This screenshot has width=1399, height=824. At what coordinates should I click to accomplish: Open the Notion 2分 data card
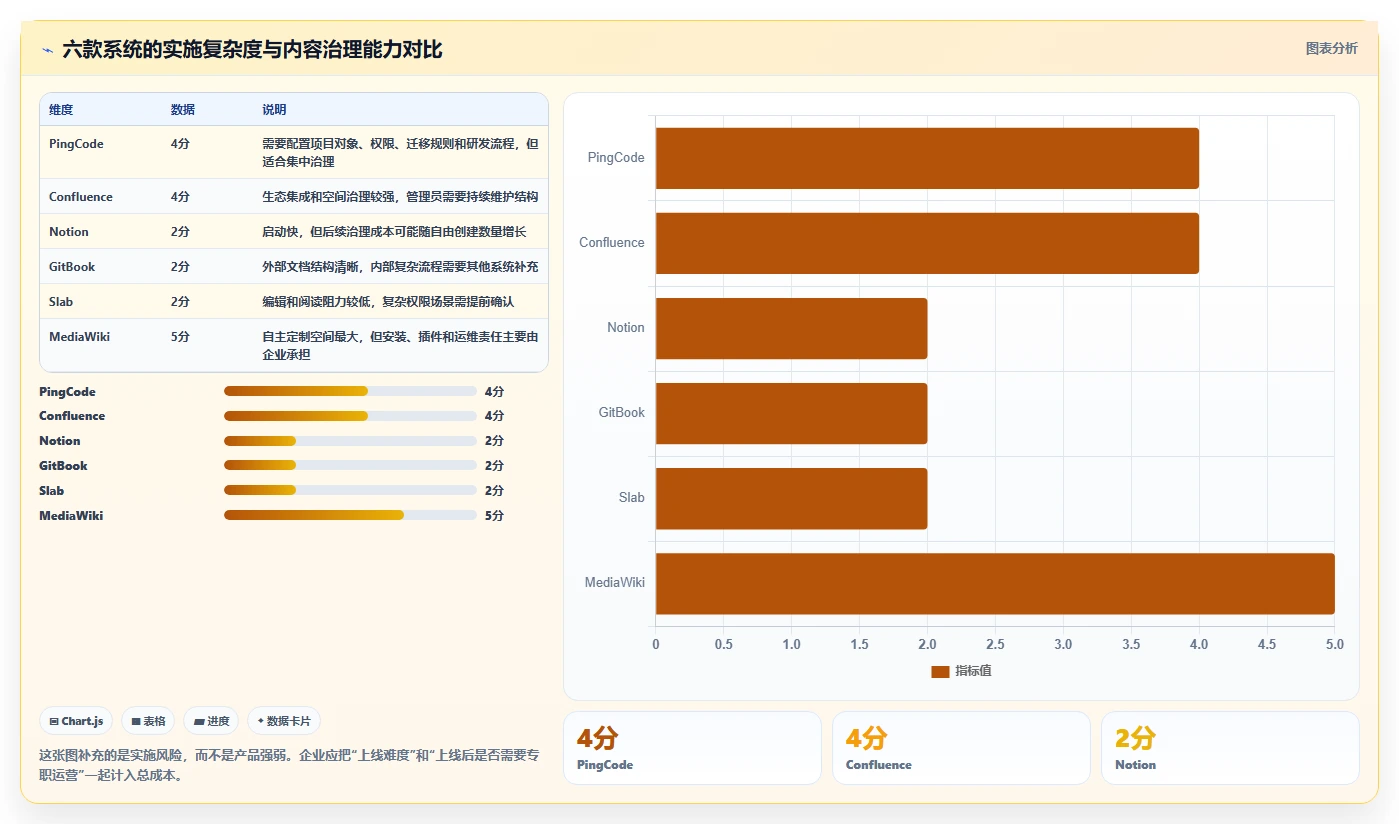(1230, 748)
